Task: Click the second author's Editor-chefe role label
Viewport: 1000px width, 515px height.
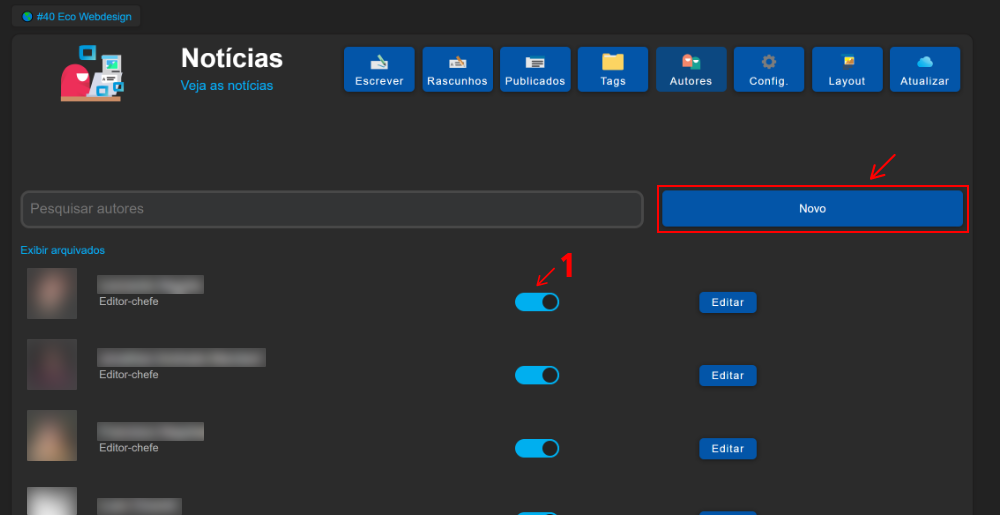Action: 129,375
